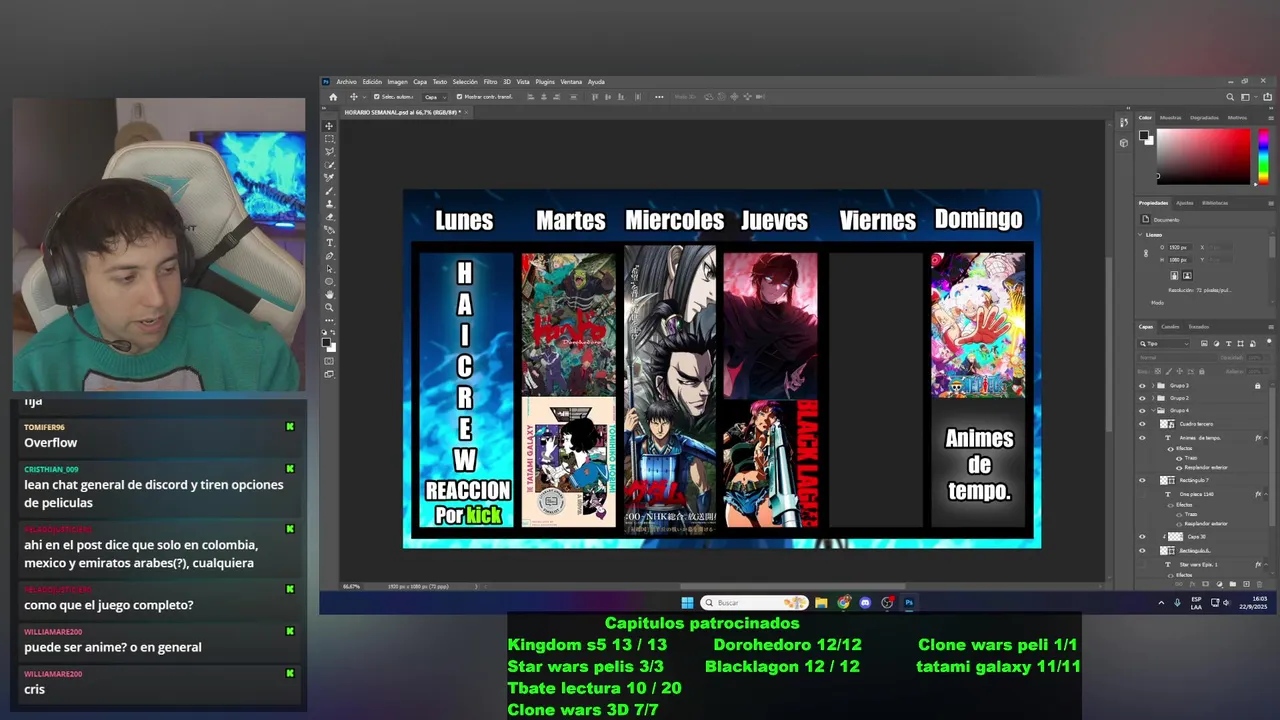
Task: Filter layers by type layers icon
Action: coord(1228,344)
